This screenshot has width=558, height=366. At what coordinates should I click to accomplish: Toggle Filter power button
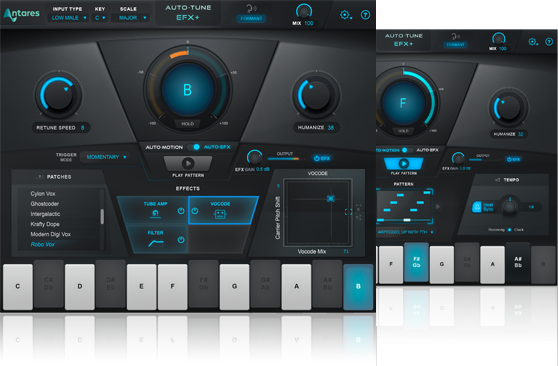[181, 240]
